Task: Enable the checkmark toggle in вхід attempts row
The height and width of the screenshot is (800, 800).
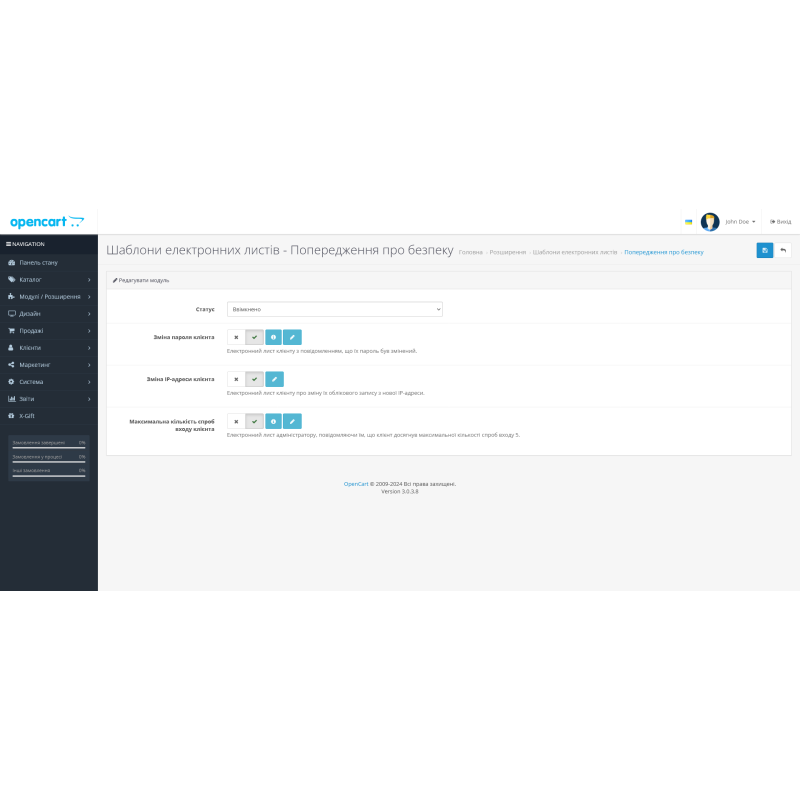Action: 254,421
